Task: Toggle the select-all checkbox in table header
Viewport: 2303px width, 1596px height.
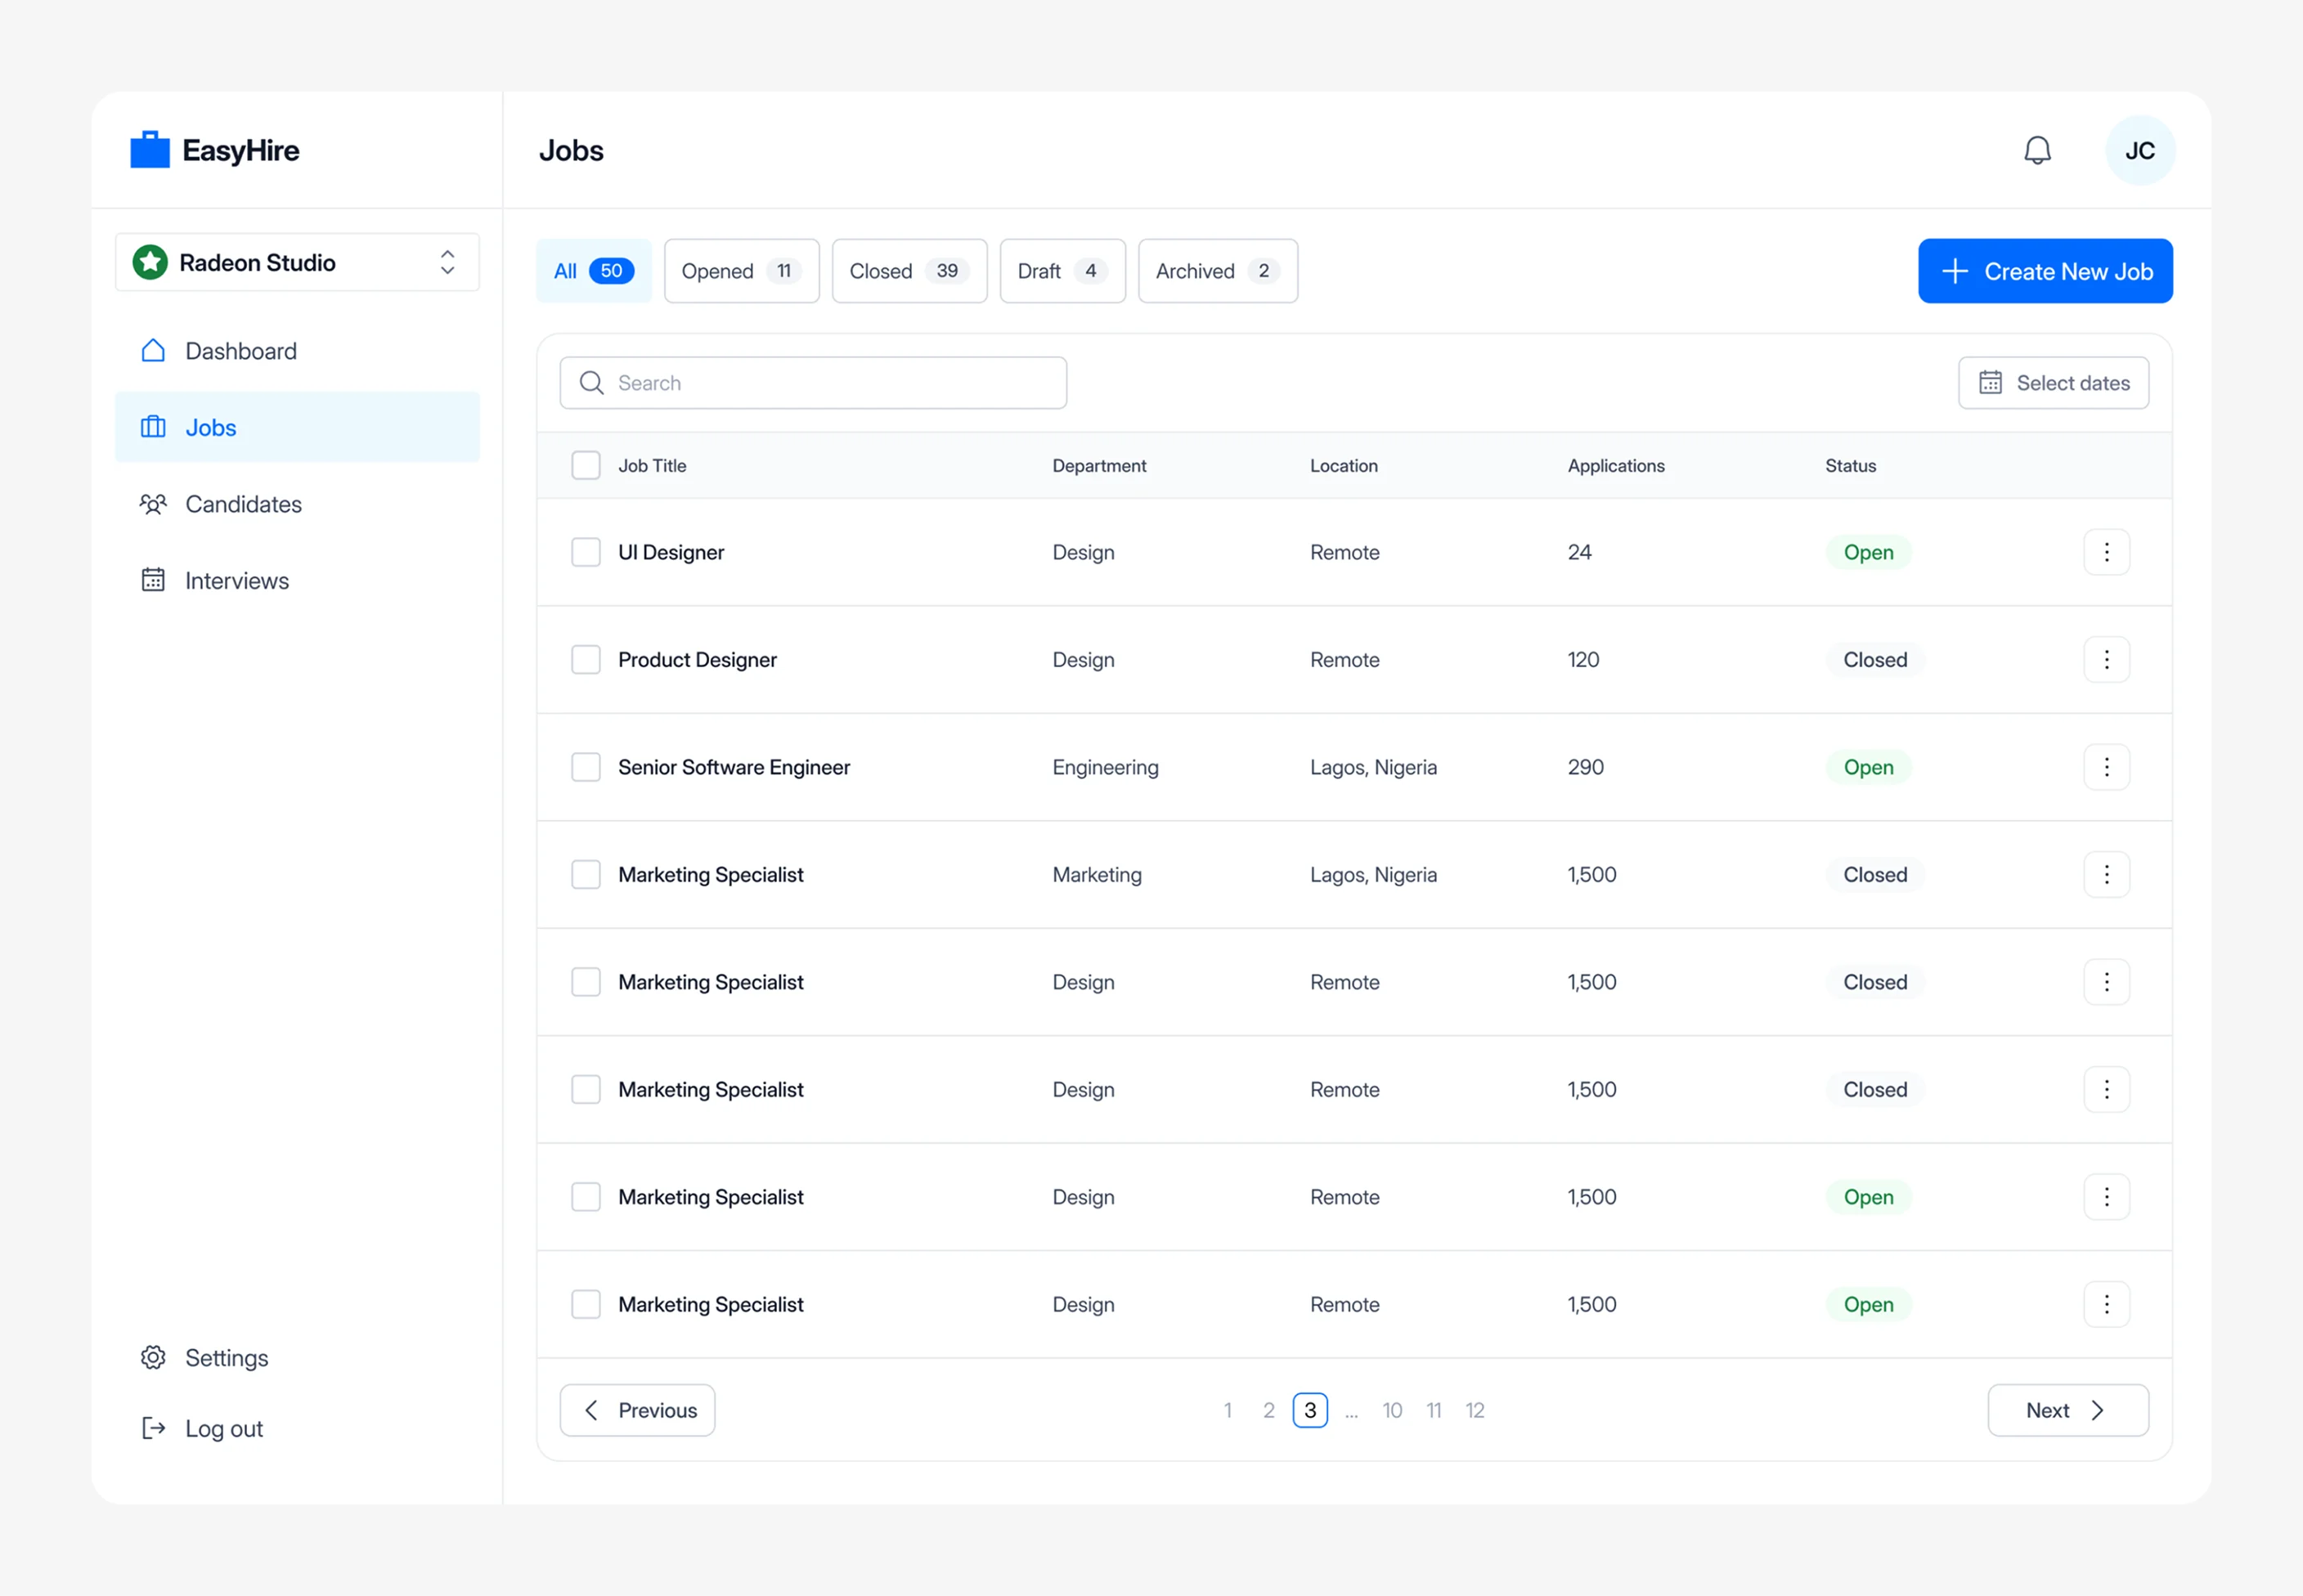Action: (x=586, y=465)
